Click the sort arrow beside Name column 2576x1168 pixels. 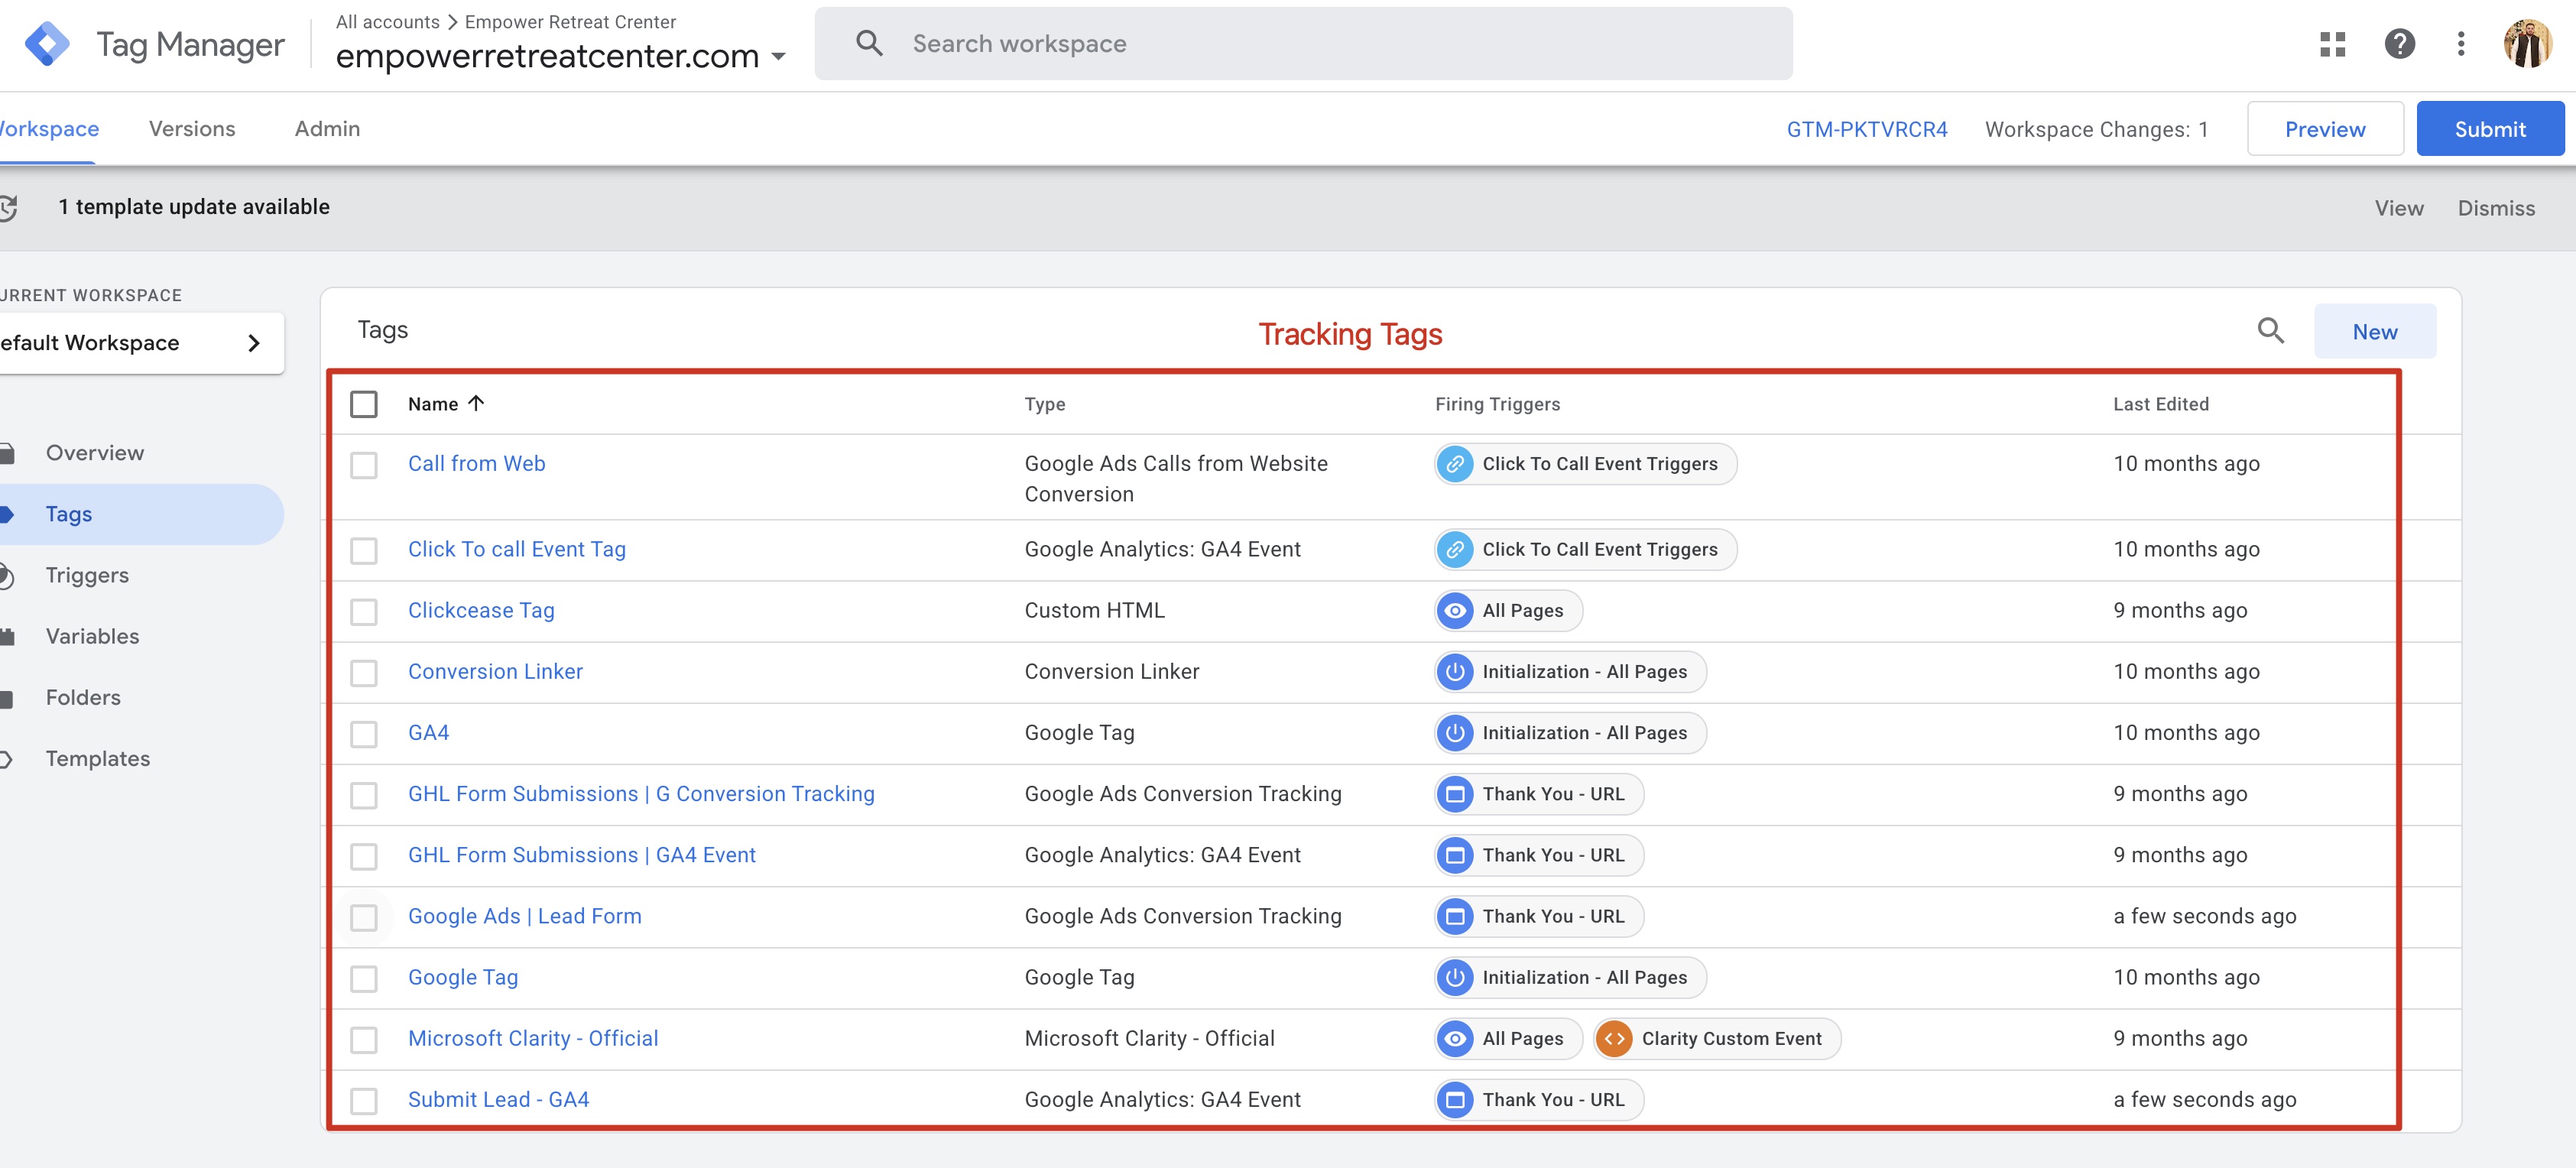click(476, 403)
